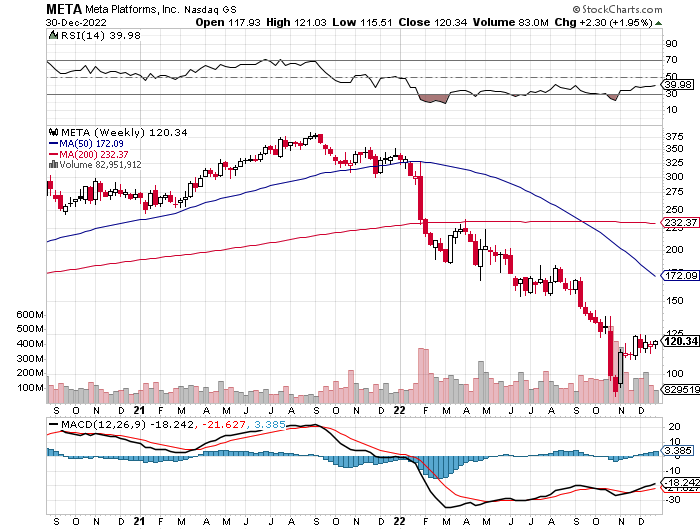Click the '22' year label under MACD panel
Viewport: 700px width, 530px height.
click(x=399, y=521)
